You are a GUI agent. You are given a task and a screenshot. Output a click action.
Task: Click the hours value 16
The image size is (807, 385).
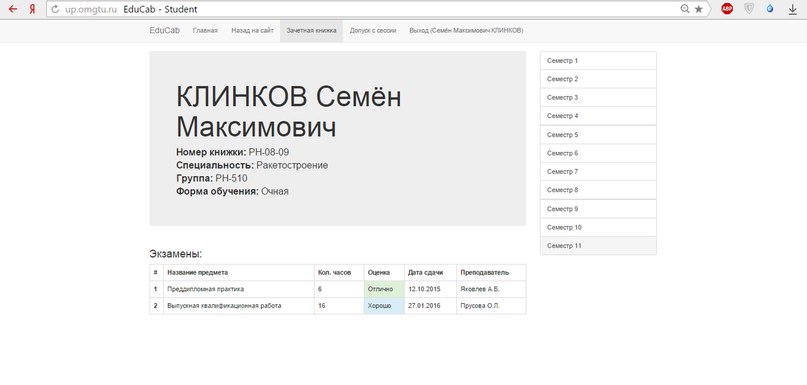tap(322, 306)
